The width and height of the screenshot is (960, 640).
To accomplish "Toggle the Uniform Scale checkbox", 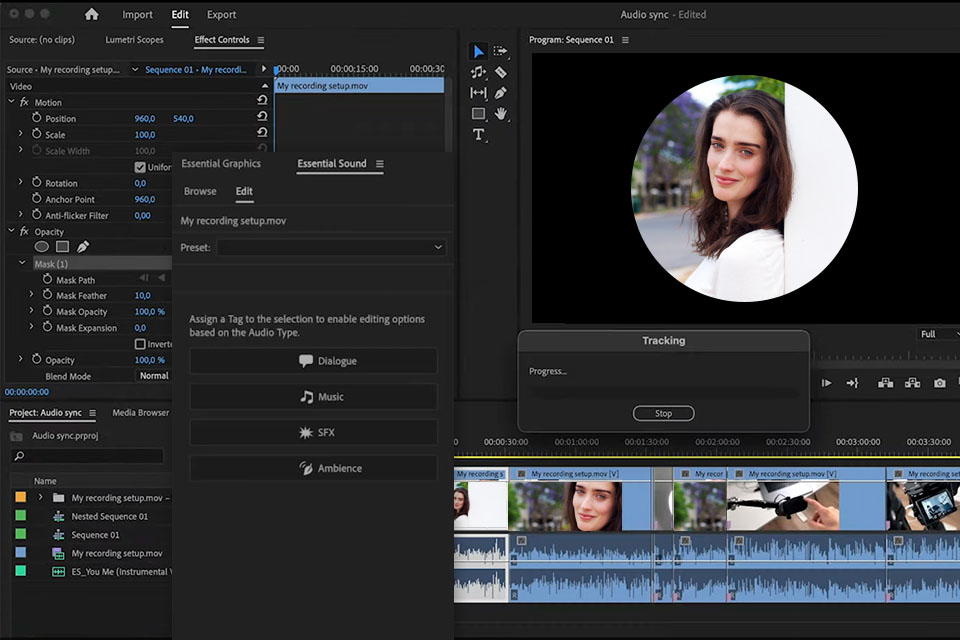I will (140, 167).
